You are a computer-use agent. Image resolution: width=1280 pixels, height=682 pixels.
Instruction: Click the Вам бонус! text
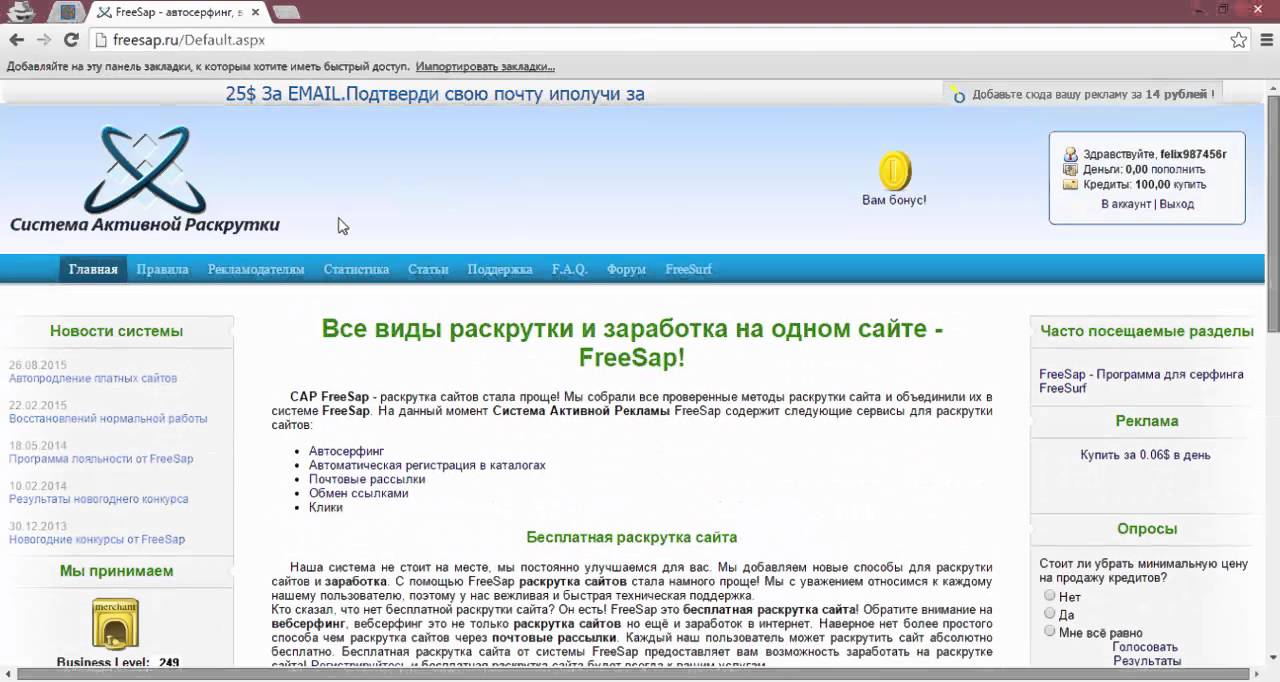[894, 200]
